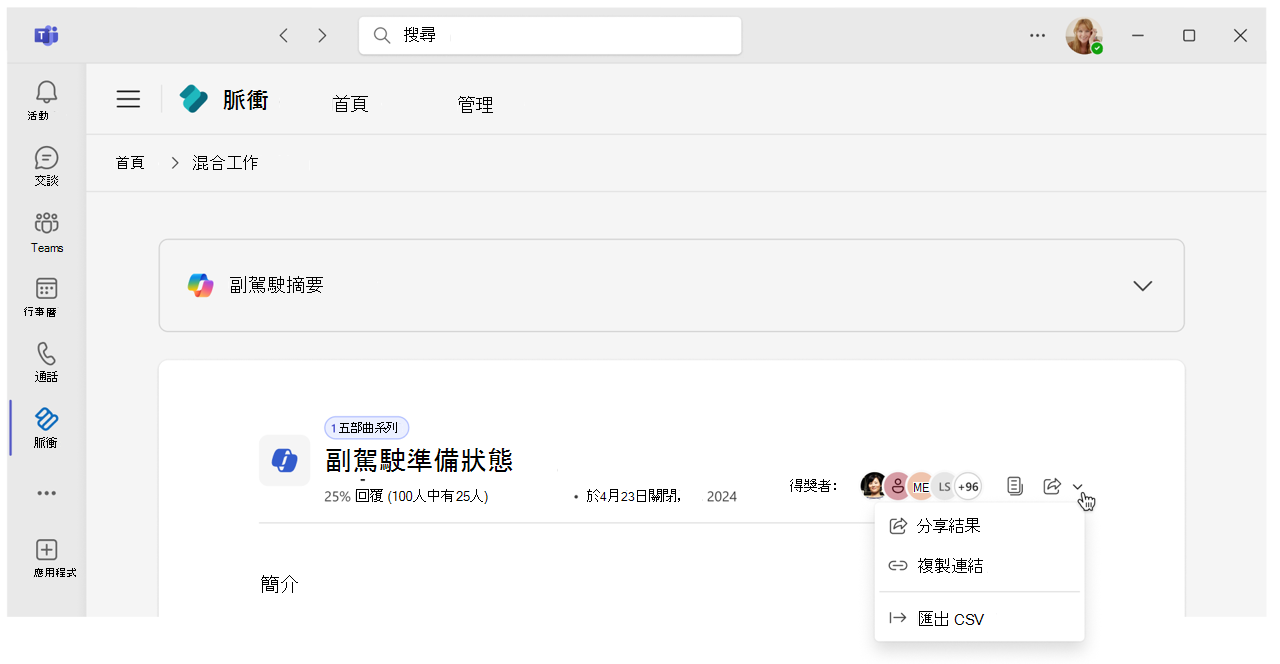The height and width of the screenshot is (664, 1280).
Task: Open 通話 from the sidebar
Action: (45, 362)
